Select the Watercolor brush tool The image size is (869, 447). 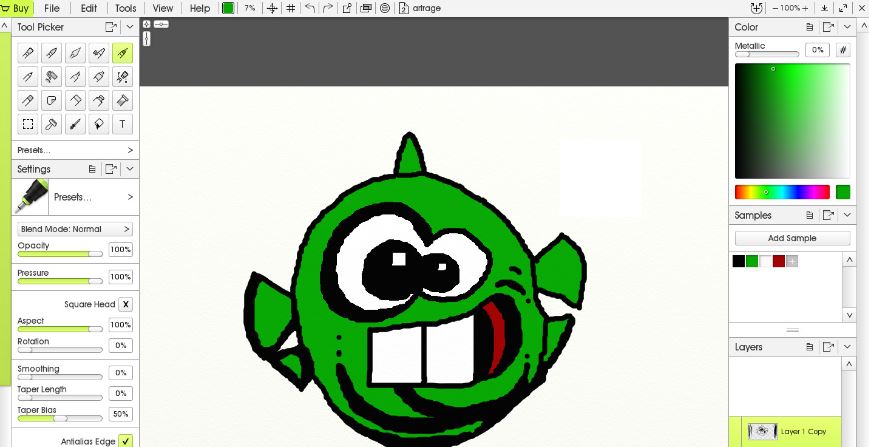tap(52, 53)
